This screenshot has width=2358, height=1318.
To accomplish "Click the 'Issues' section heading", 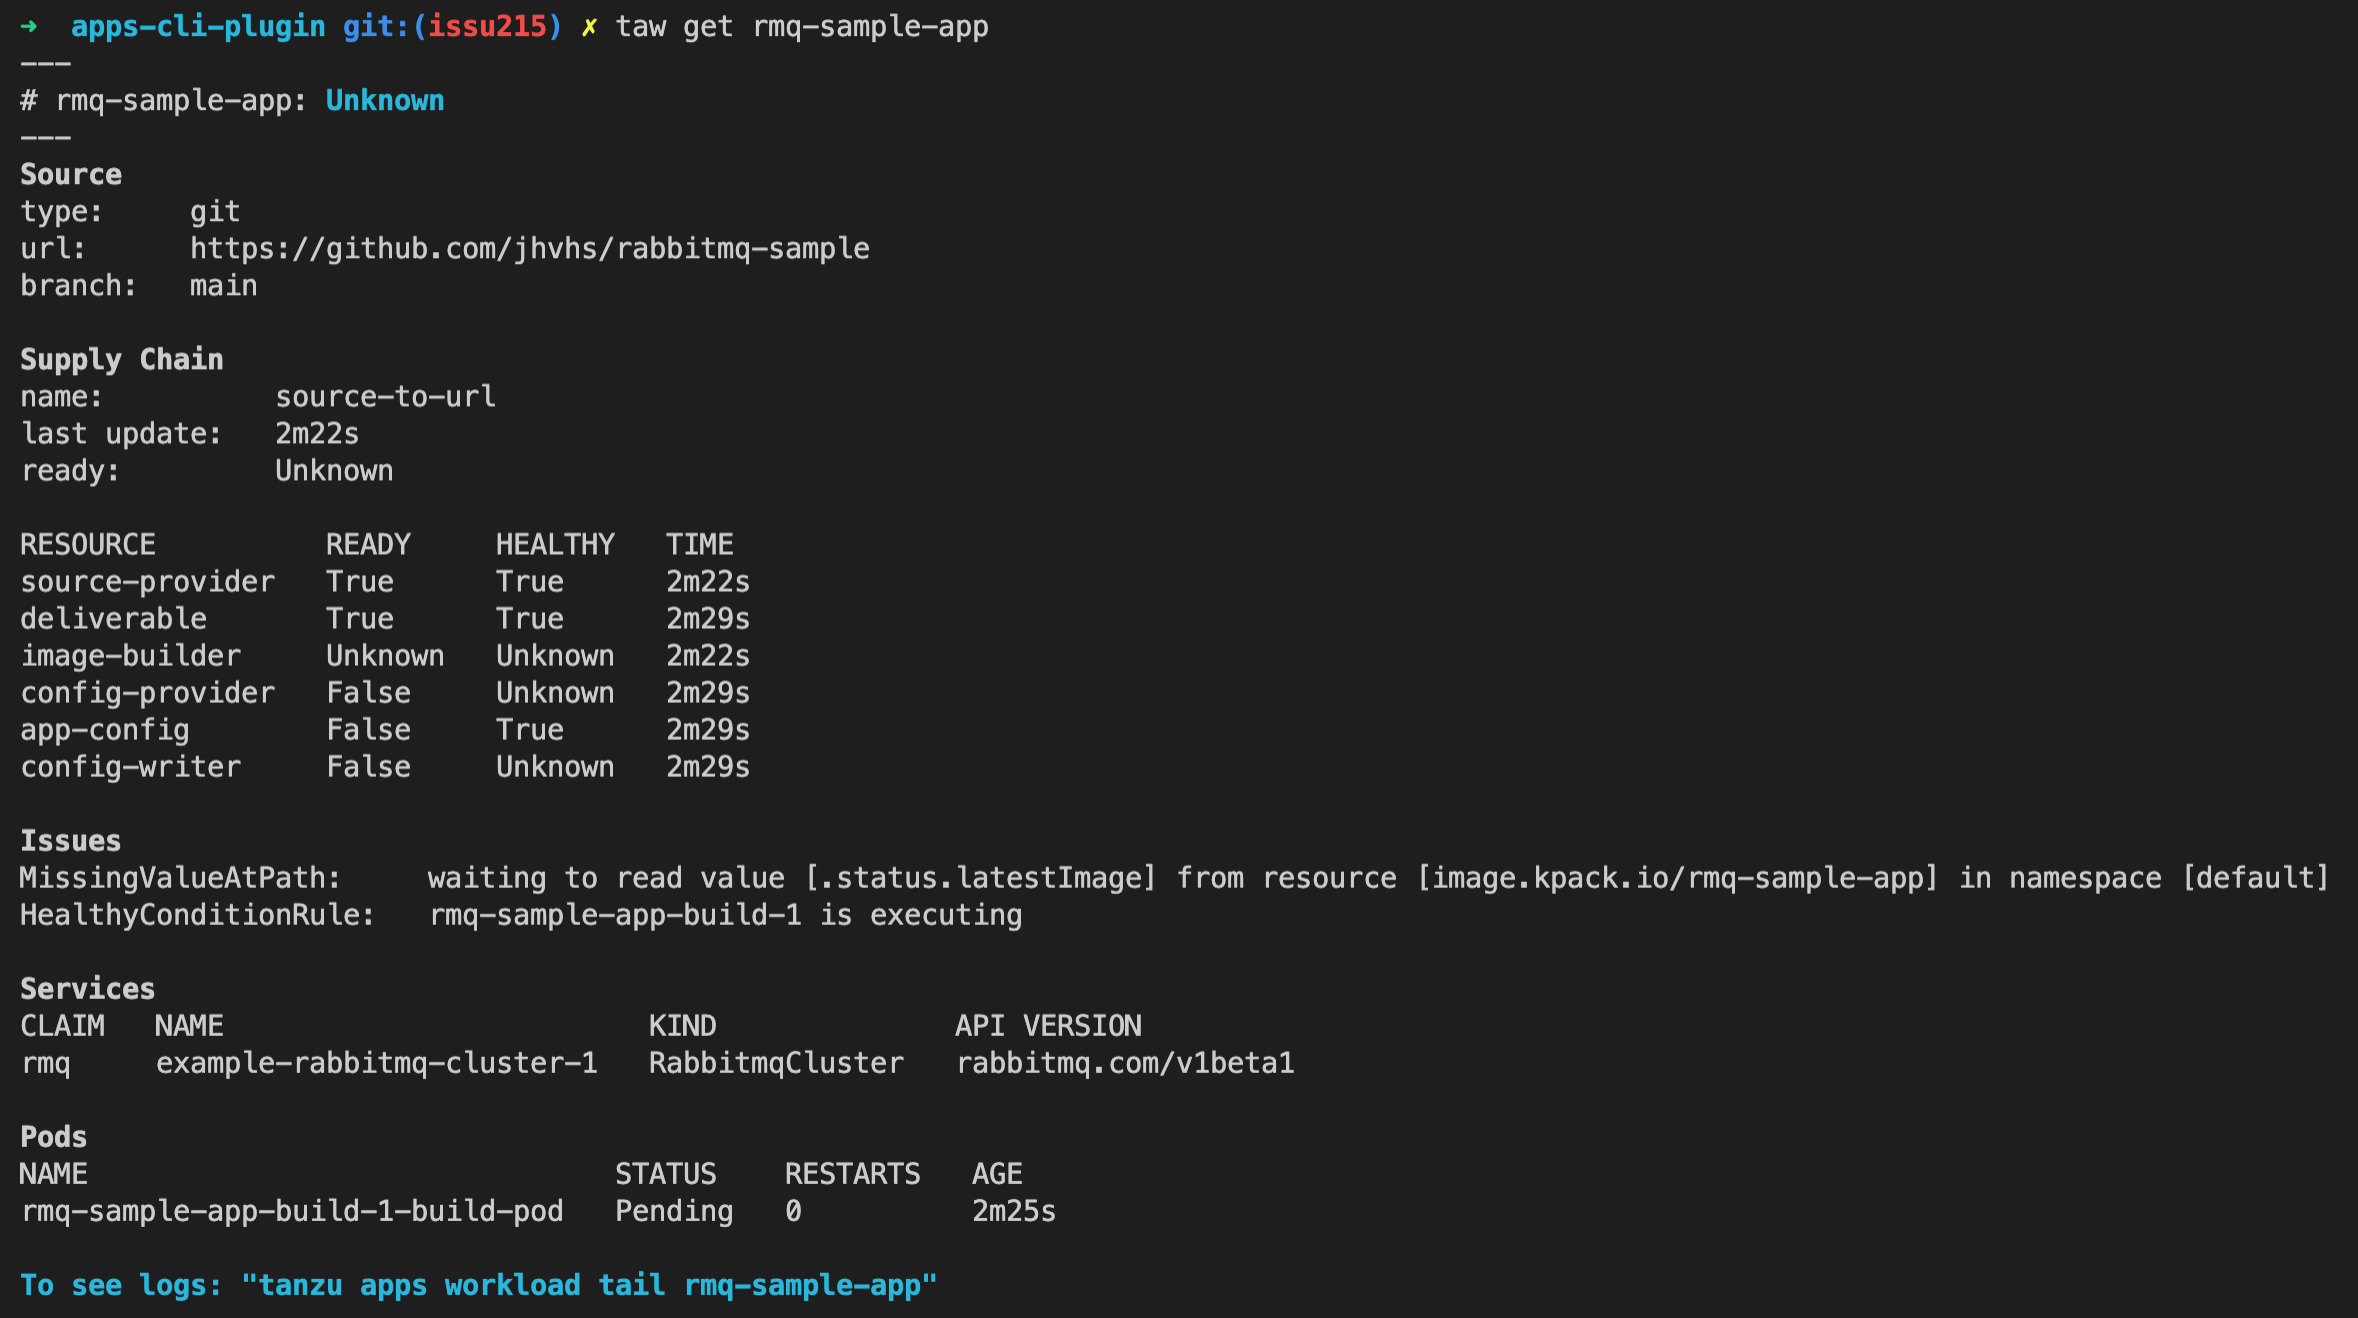I will (x=71, y=841).
